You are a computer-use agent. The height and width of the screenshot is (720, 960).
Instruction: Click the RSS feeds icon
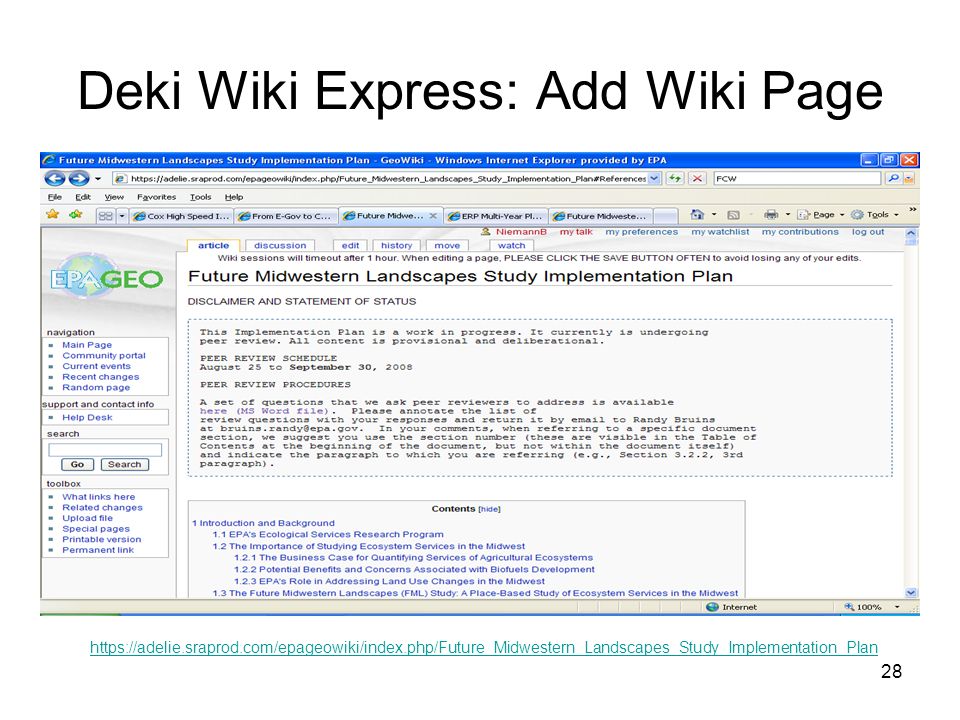[733, 215]
